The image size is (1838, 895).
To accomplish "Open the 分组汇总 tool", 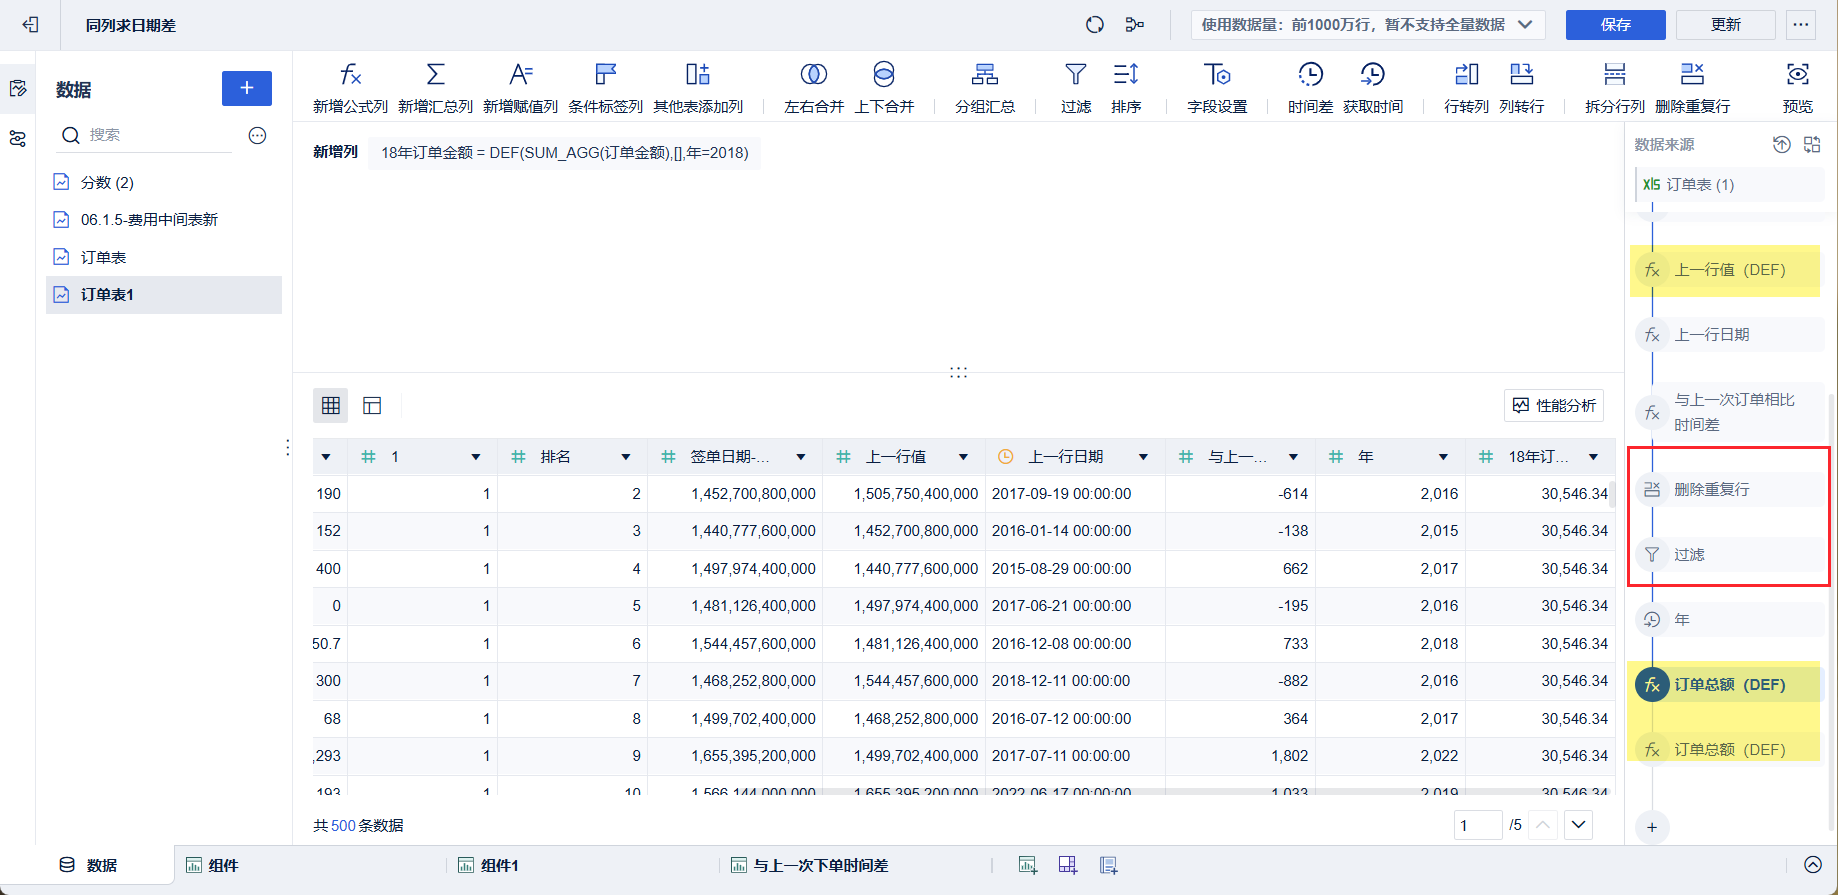I will click(x=985, y=87).
